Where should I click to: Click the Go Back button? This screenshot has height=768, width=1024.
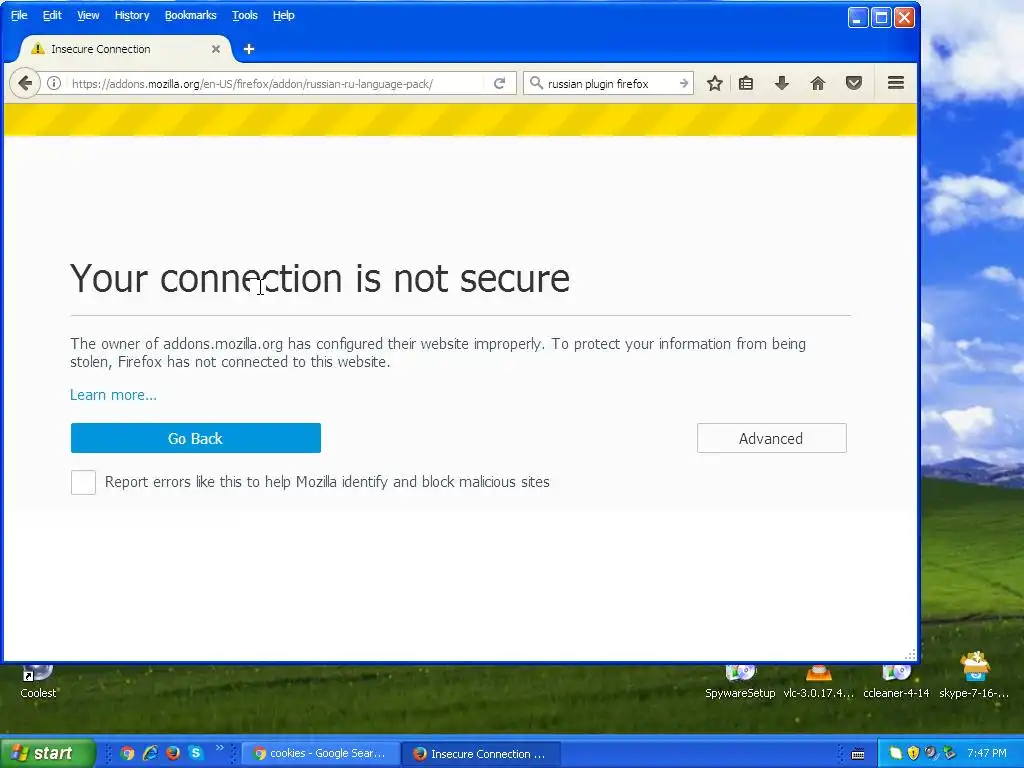tap(196, 438)
